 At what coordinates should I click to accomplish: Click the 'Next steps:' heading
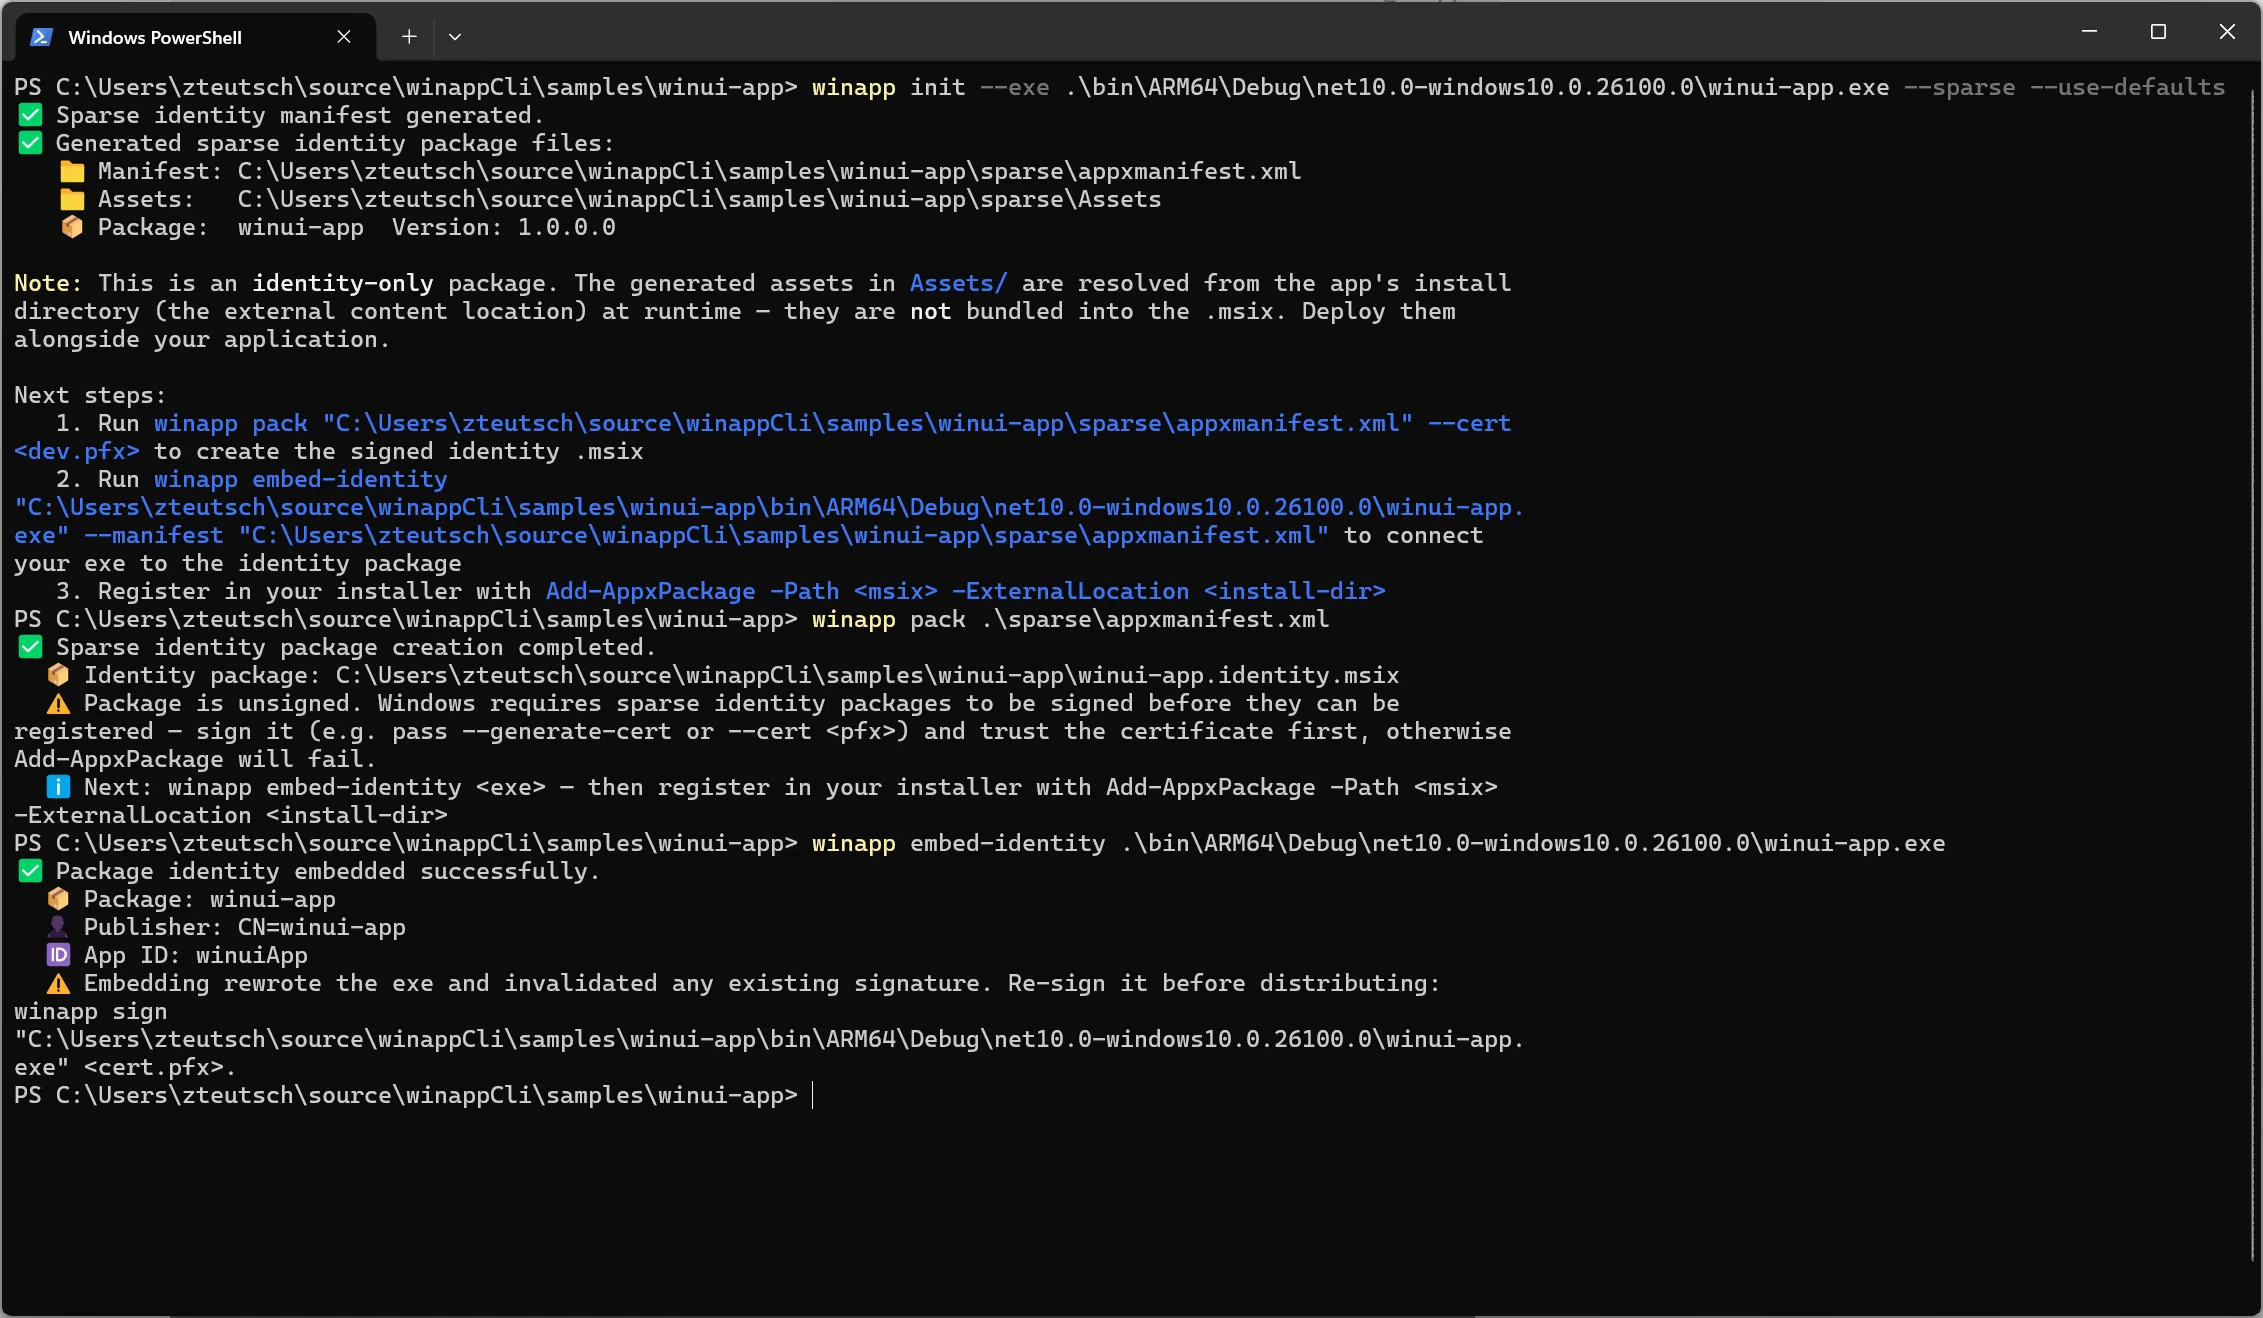90,395
